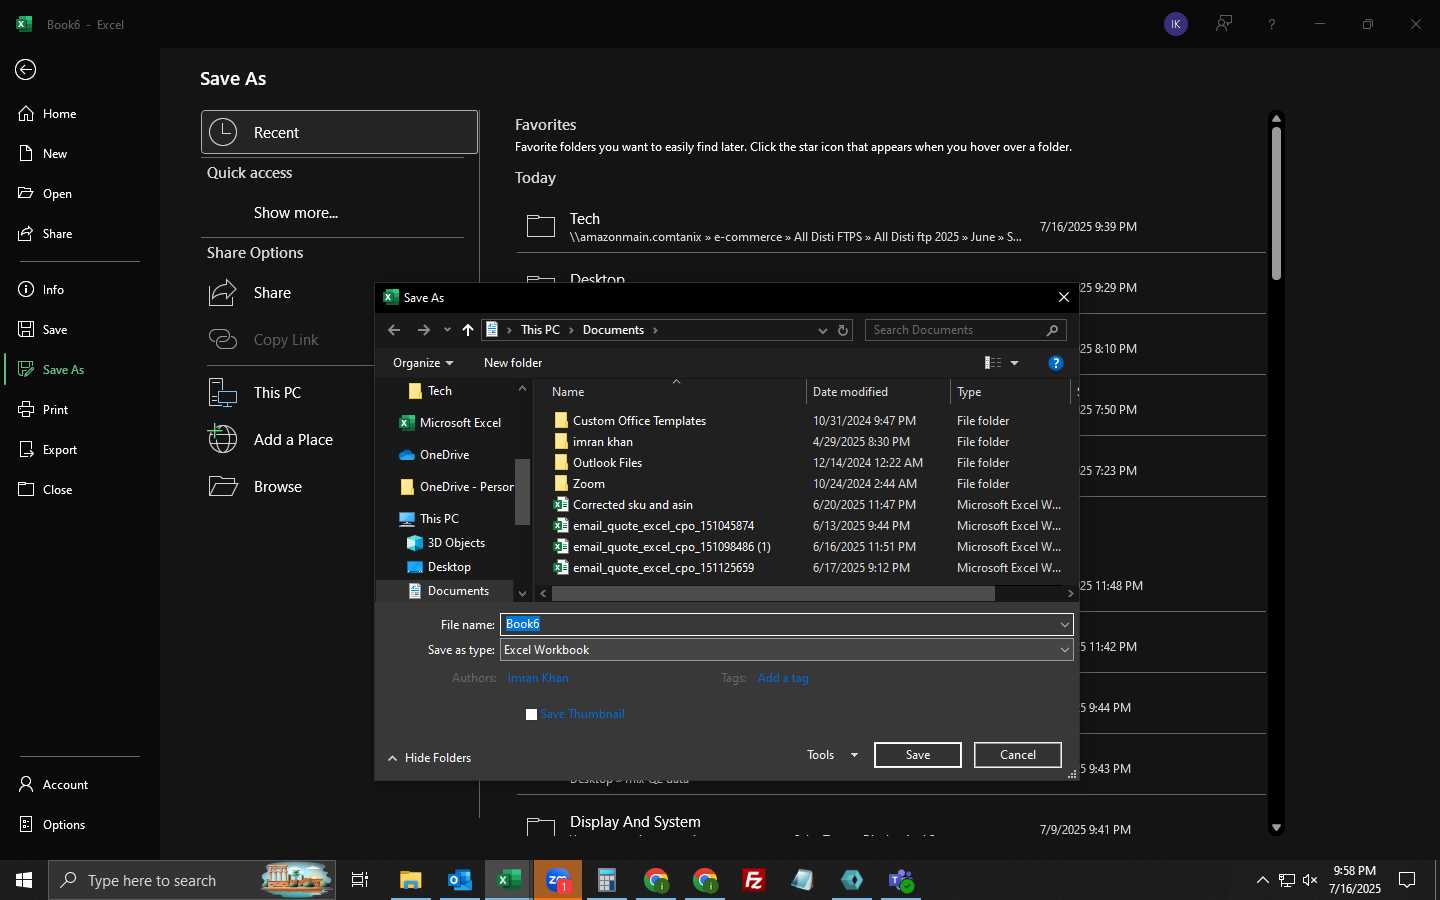
Task: Click the search magnifier in Search Documents
Action: 1052,330
